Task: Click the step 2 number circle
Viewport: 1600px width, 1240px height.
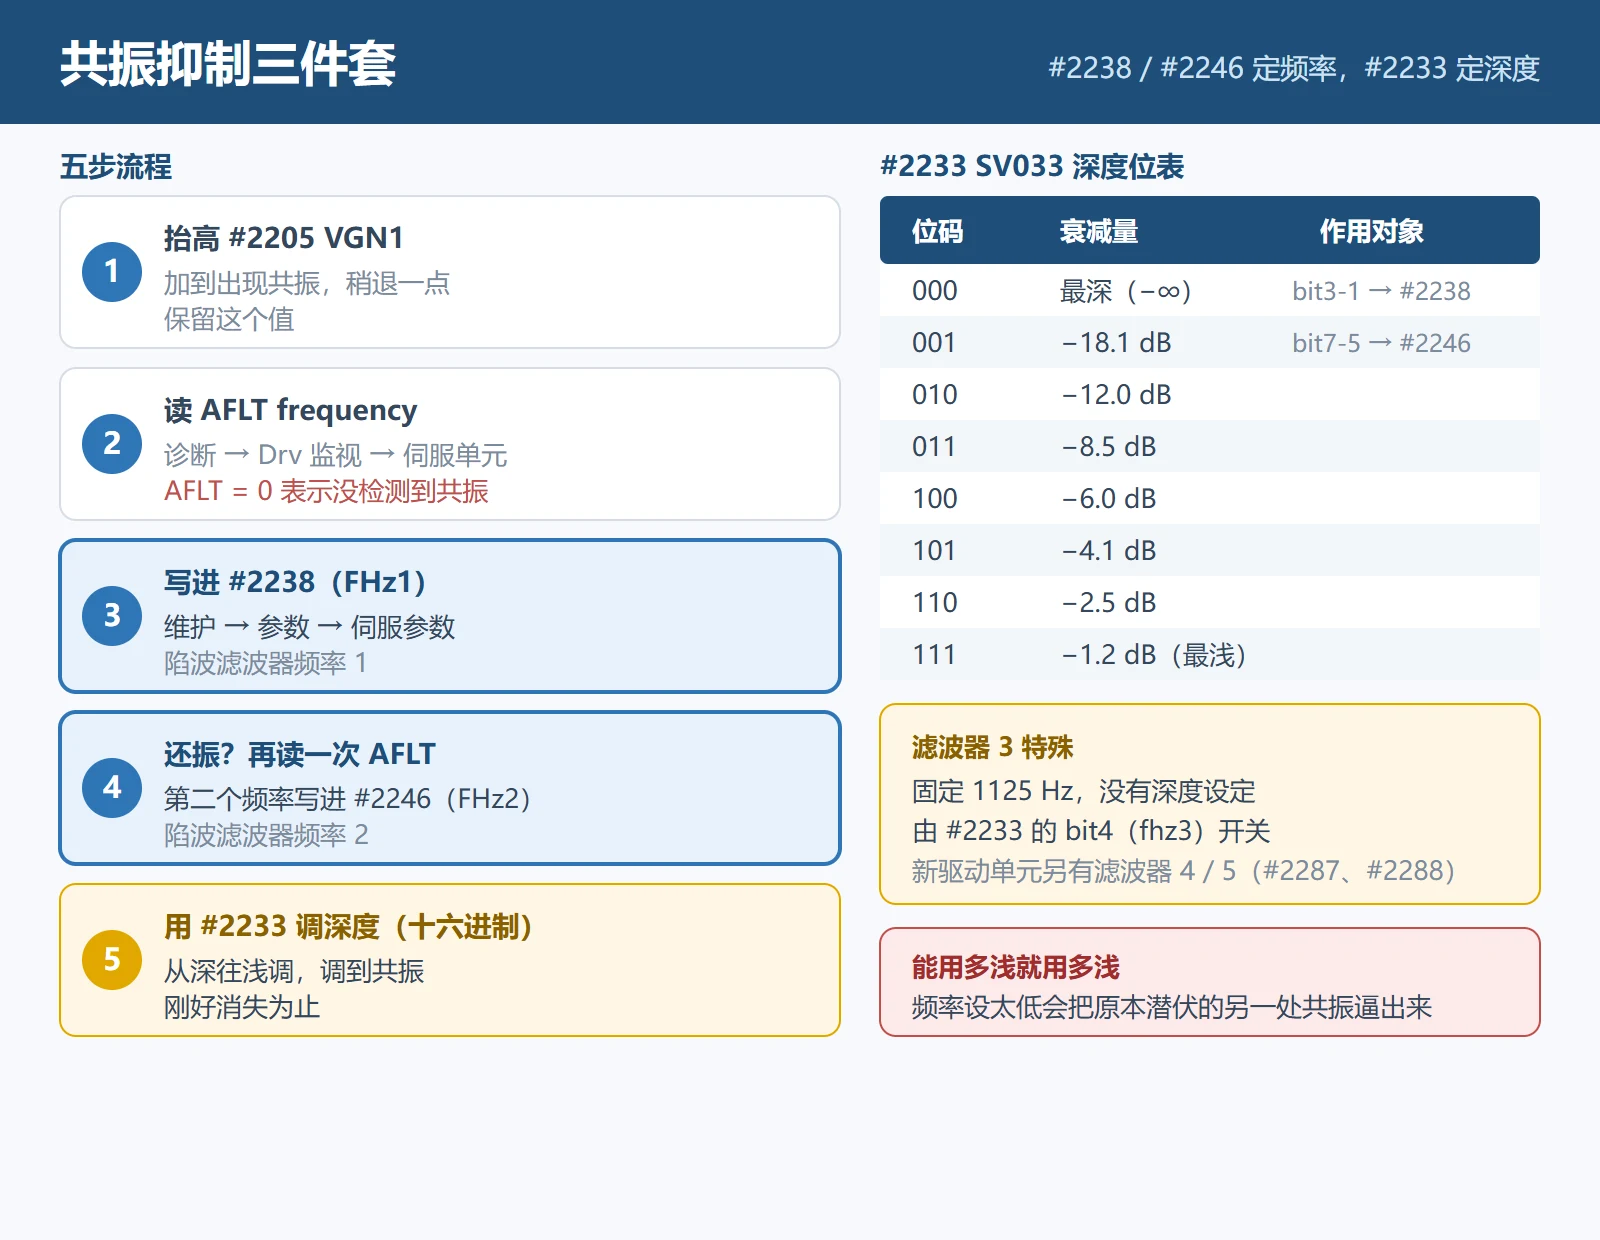Action: [112, 443]
